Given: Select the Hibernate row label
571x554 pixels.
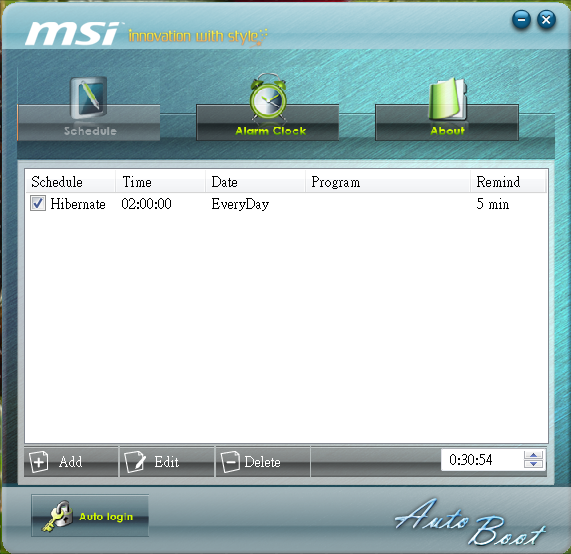Looking at the screenshot, I should click(78, 204).
